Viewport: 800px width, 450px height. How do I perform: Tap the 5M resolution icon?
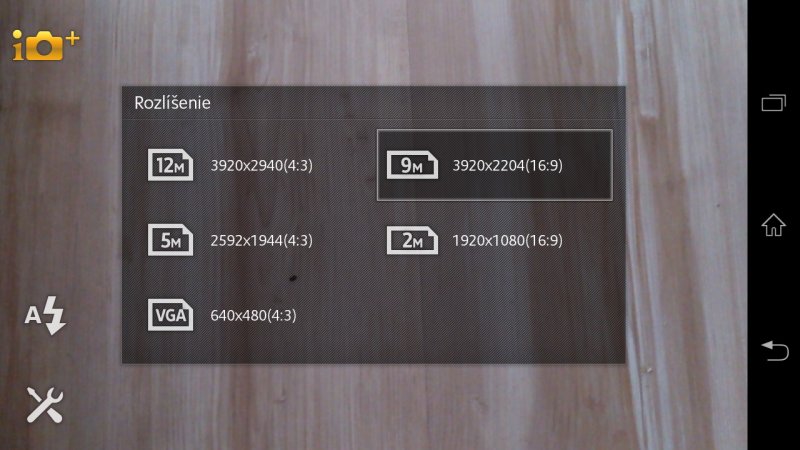tap(170, 240)
